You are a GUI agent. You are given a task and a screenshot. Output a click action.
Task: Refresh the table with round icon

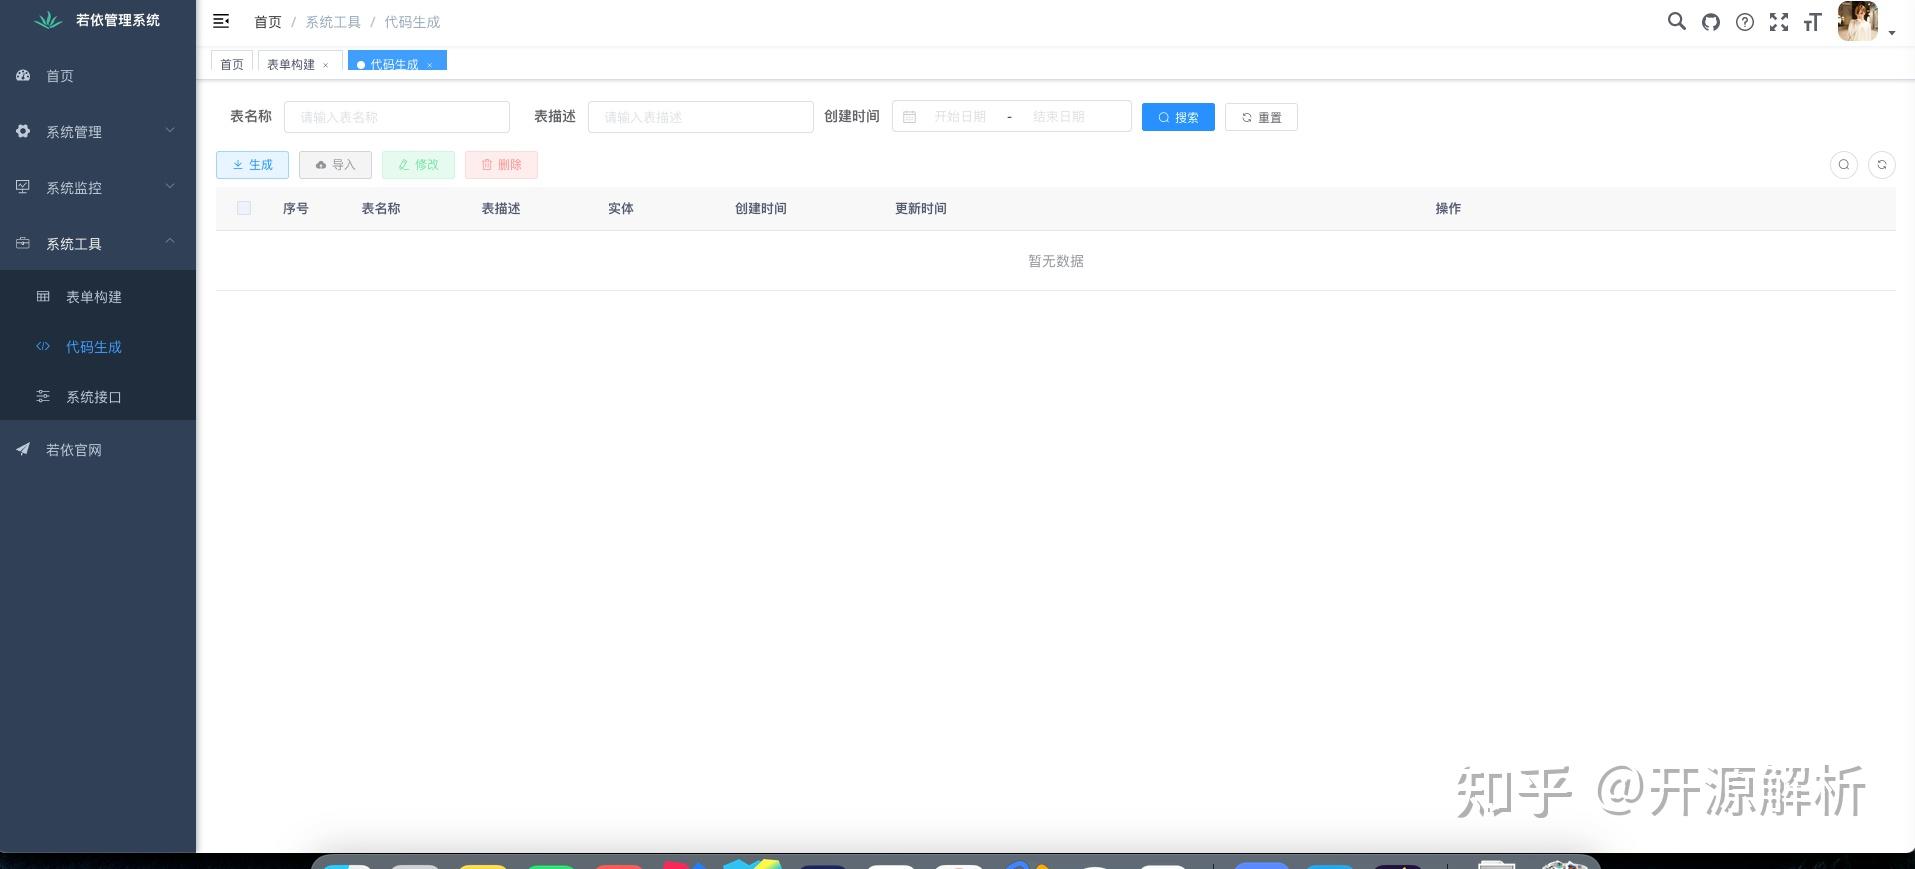(1882, 165)
